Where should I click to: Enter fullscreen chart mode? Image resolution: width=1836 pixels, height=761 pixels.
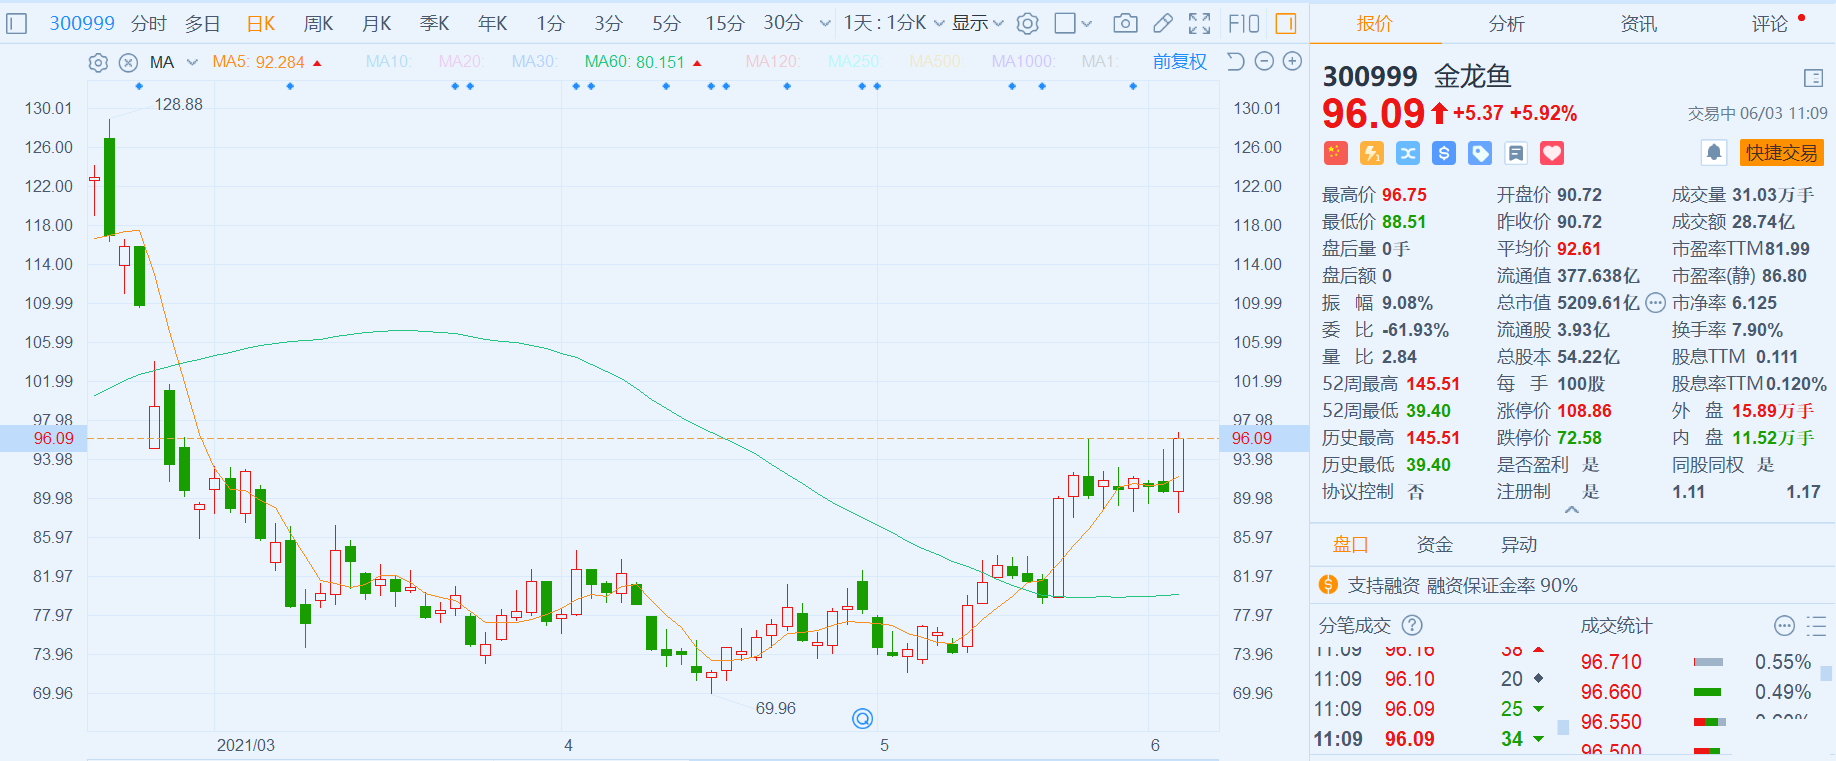(1200, 23)
